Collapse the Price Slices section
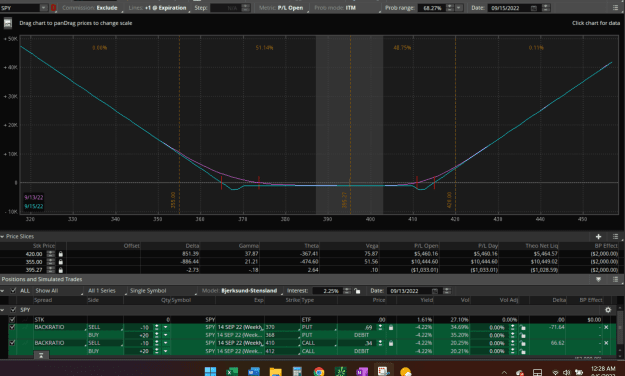Viewport: 625px width, 376px height. point(2,236)
